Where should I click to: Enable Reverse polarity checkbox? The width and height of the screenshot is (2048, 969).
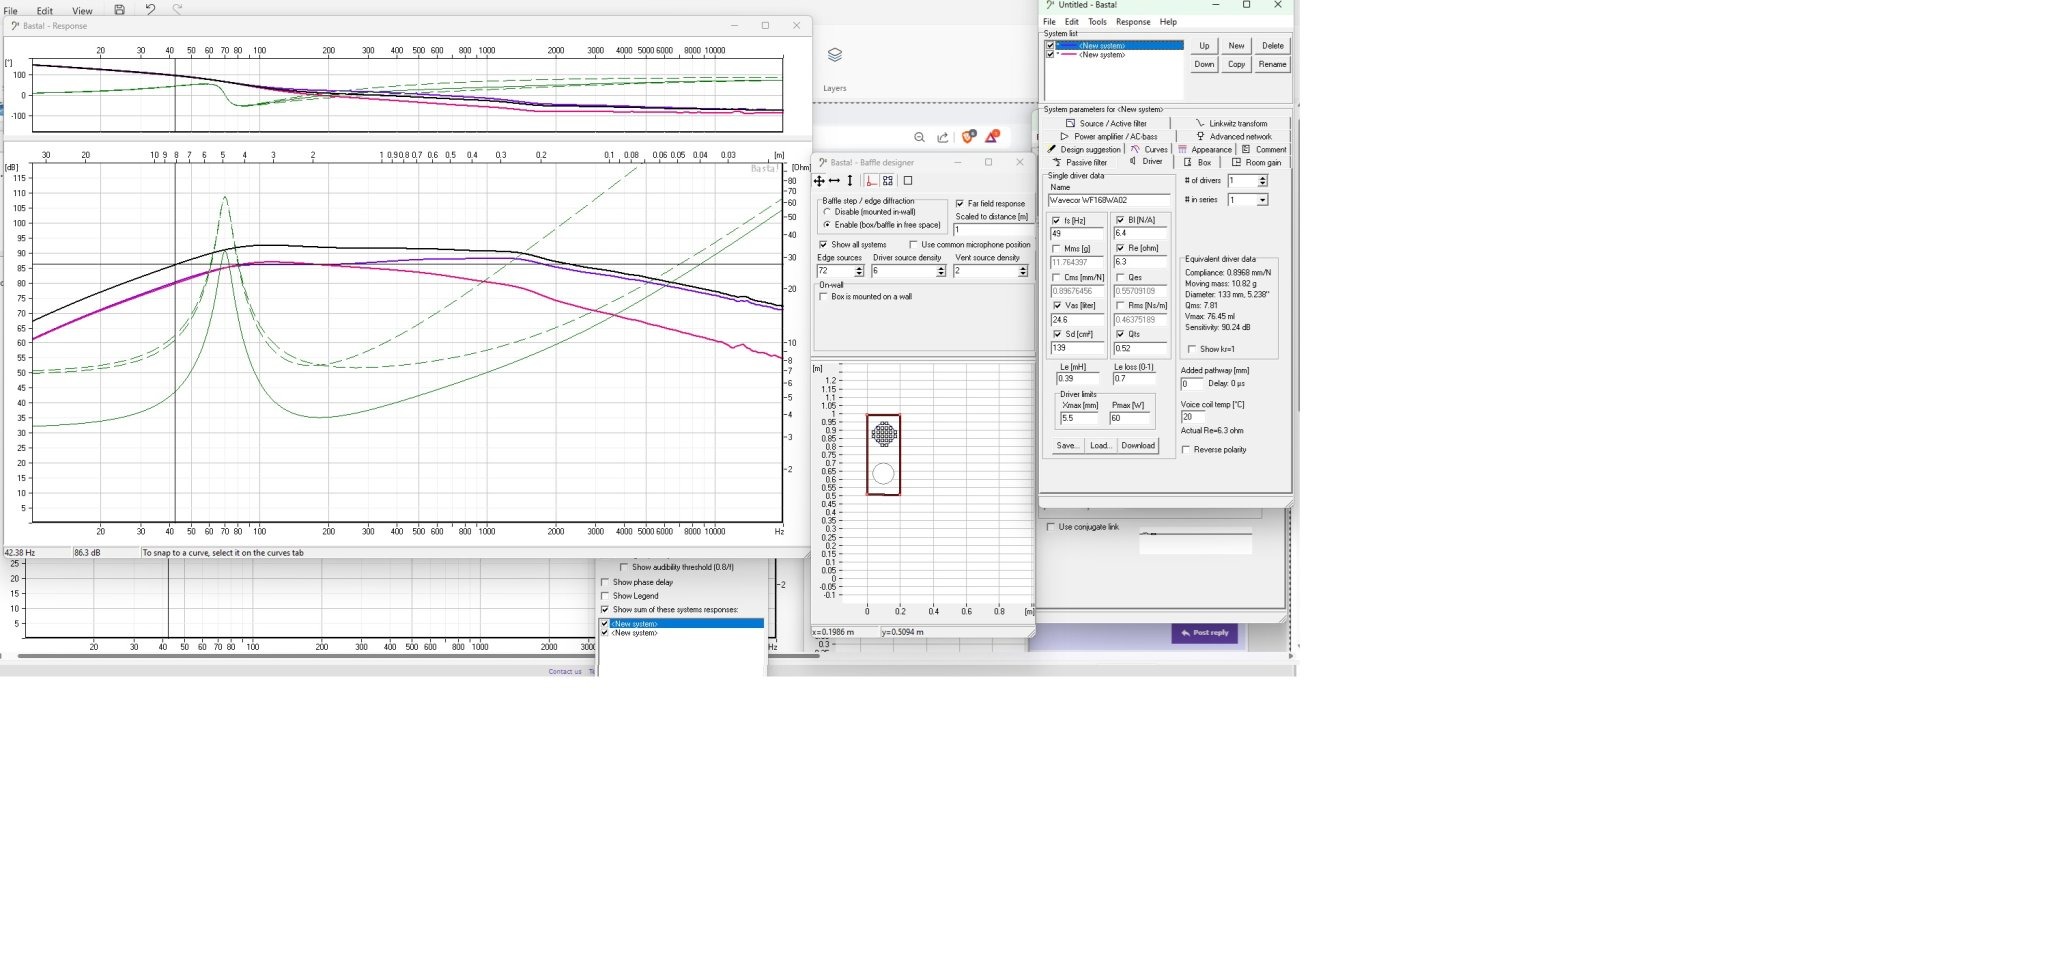click(1186, 449)
